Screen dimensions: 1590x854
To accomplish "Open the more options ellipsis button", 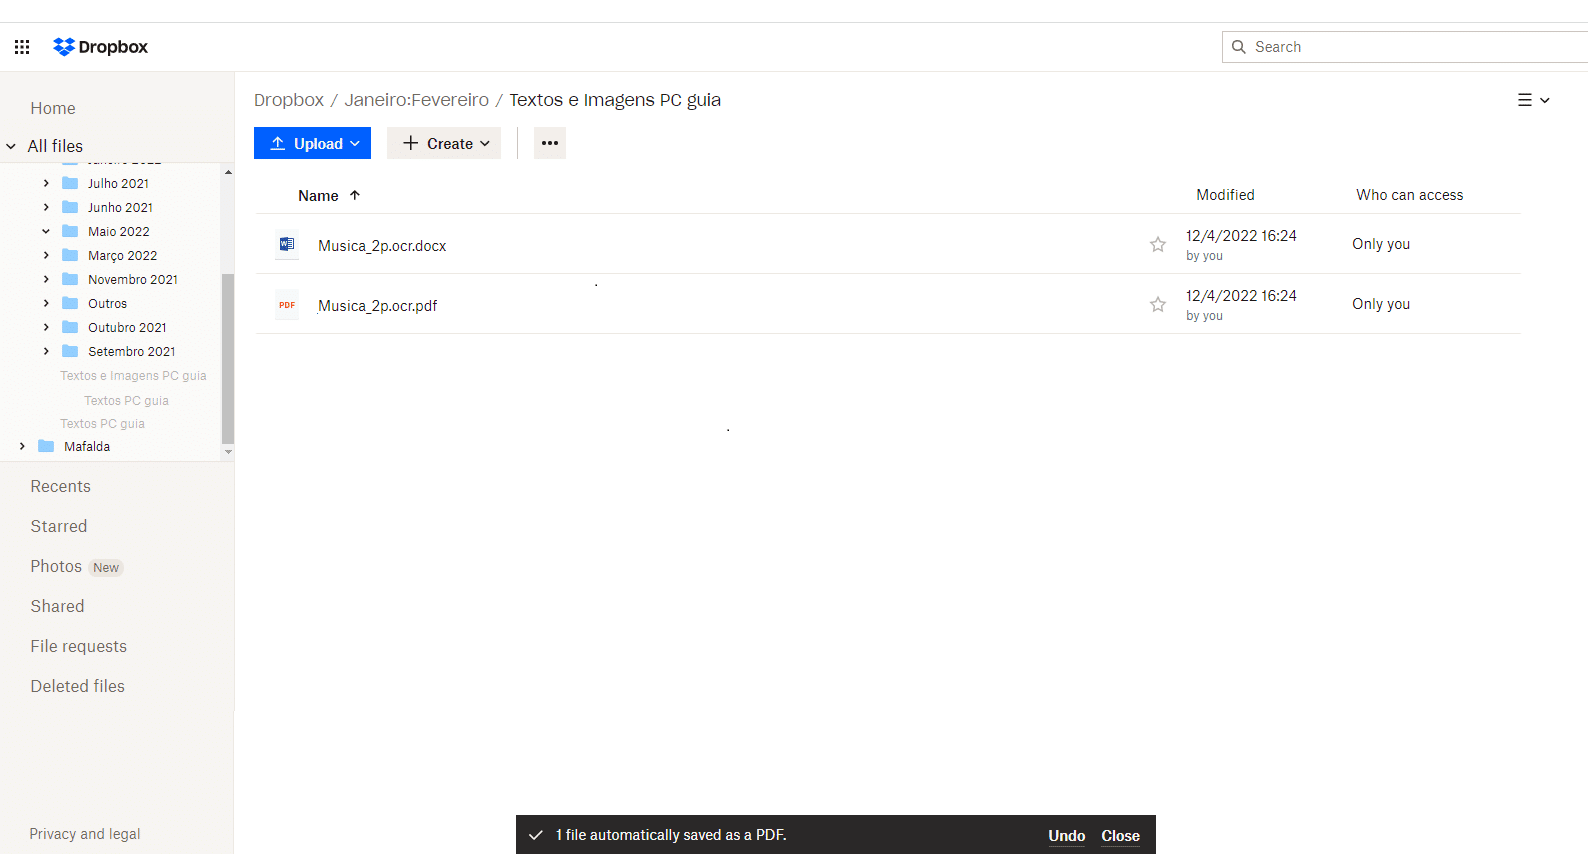I will [x=550, y=143].
